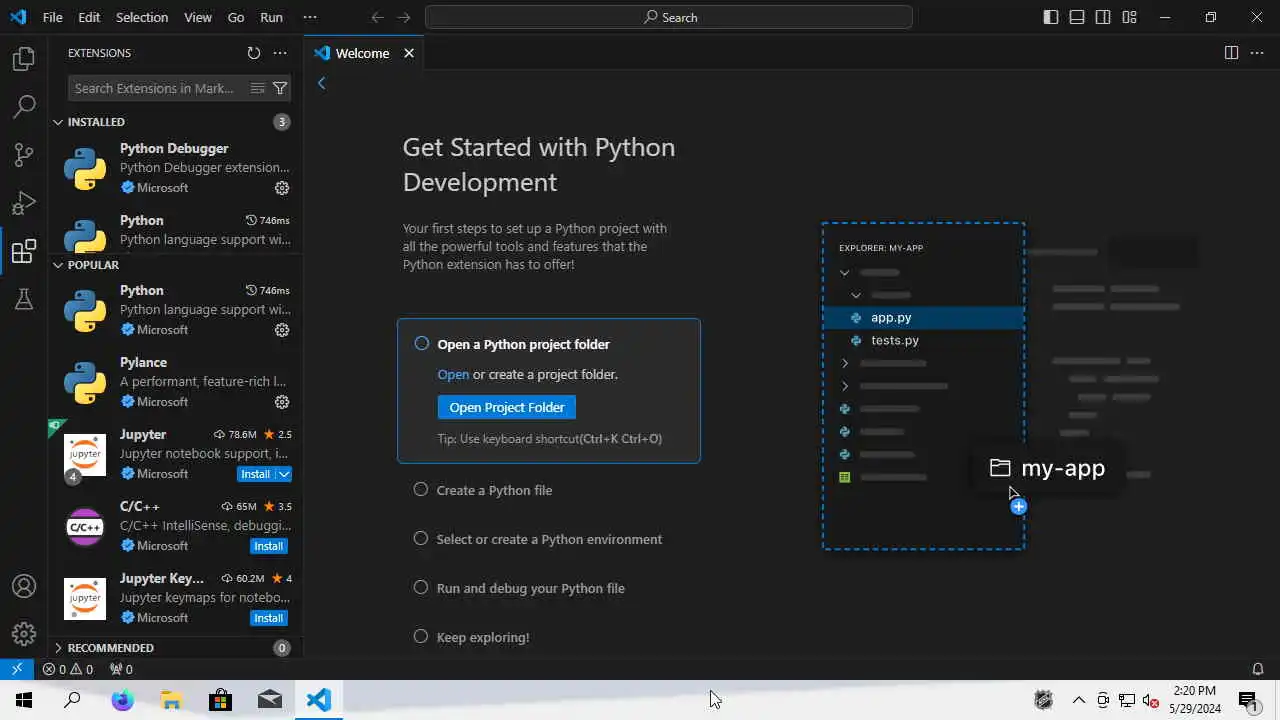1280x720 pixels.
Task: Open Extensions panel more actions menu
Action: (280, 53)
